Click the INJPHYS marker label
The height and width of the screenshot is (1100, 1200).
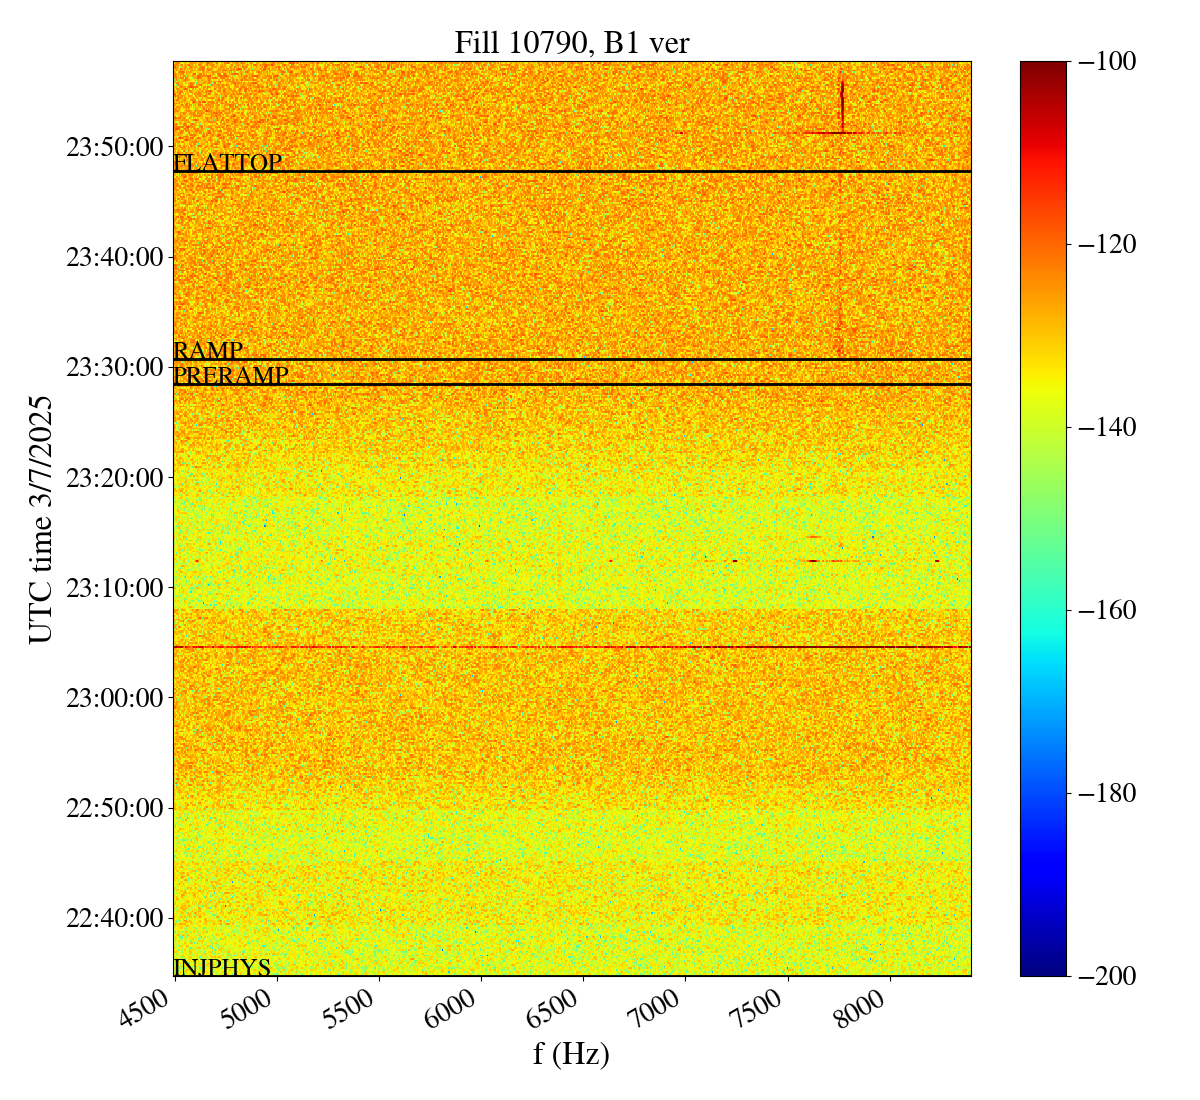point(222,967)
